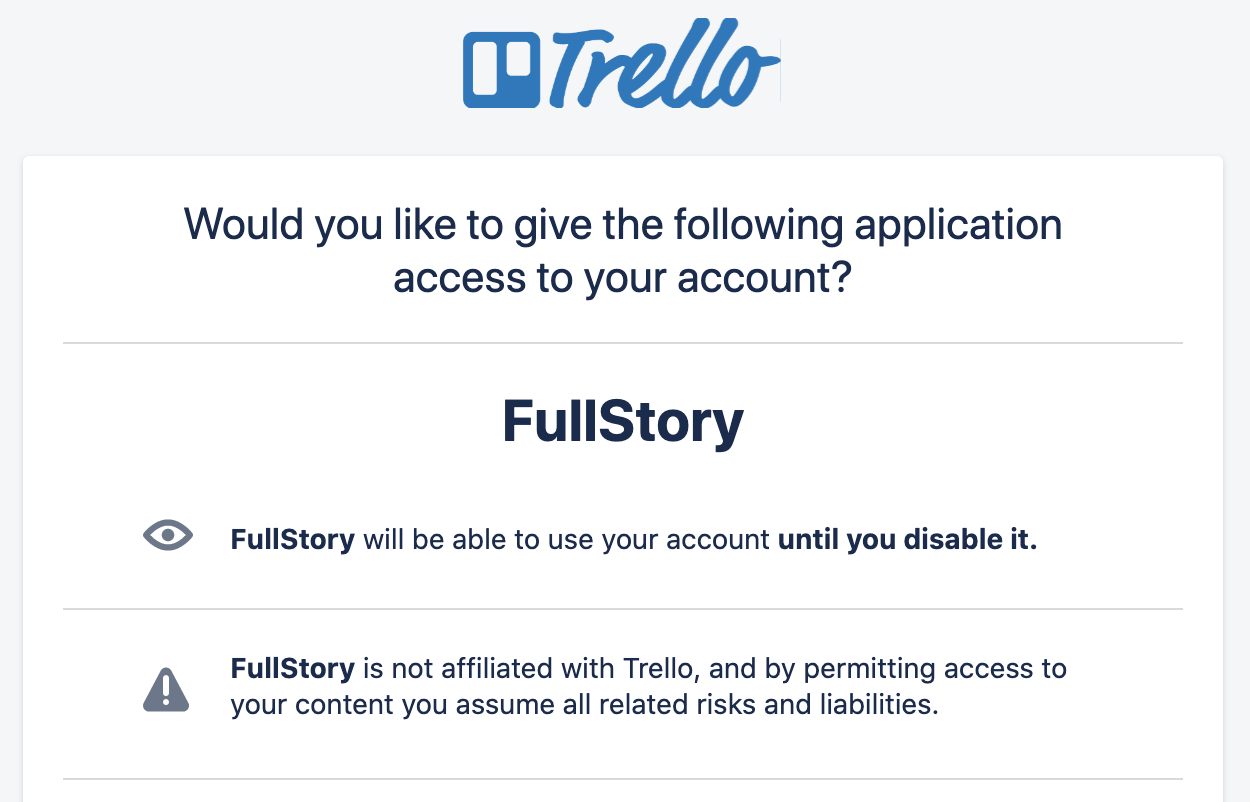Click the "is not affiliated with" text
Viewport: 1250px width, 802px height.
[488, 668]
